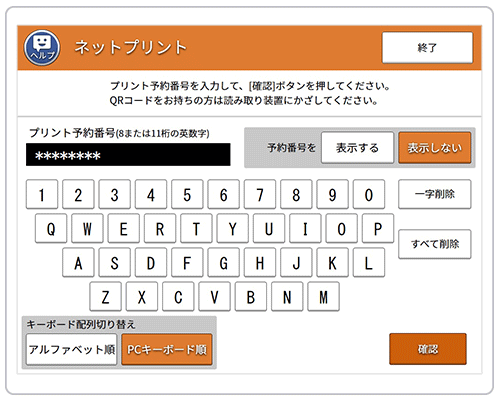Select 表示する to show the number
The width and height of the screenshot is (500, 400).
tap(357, 148)
